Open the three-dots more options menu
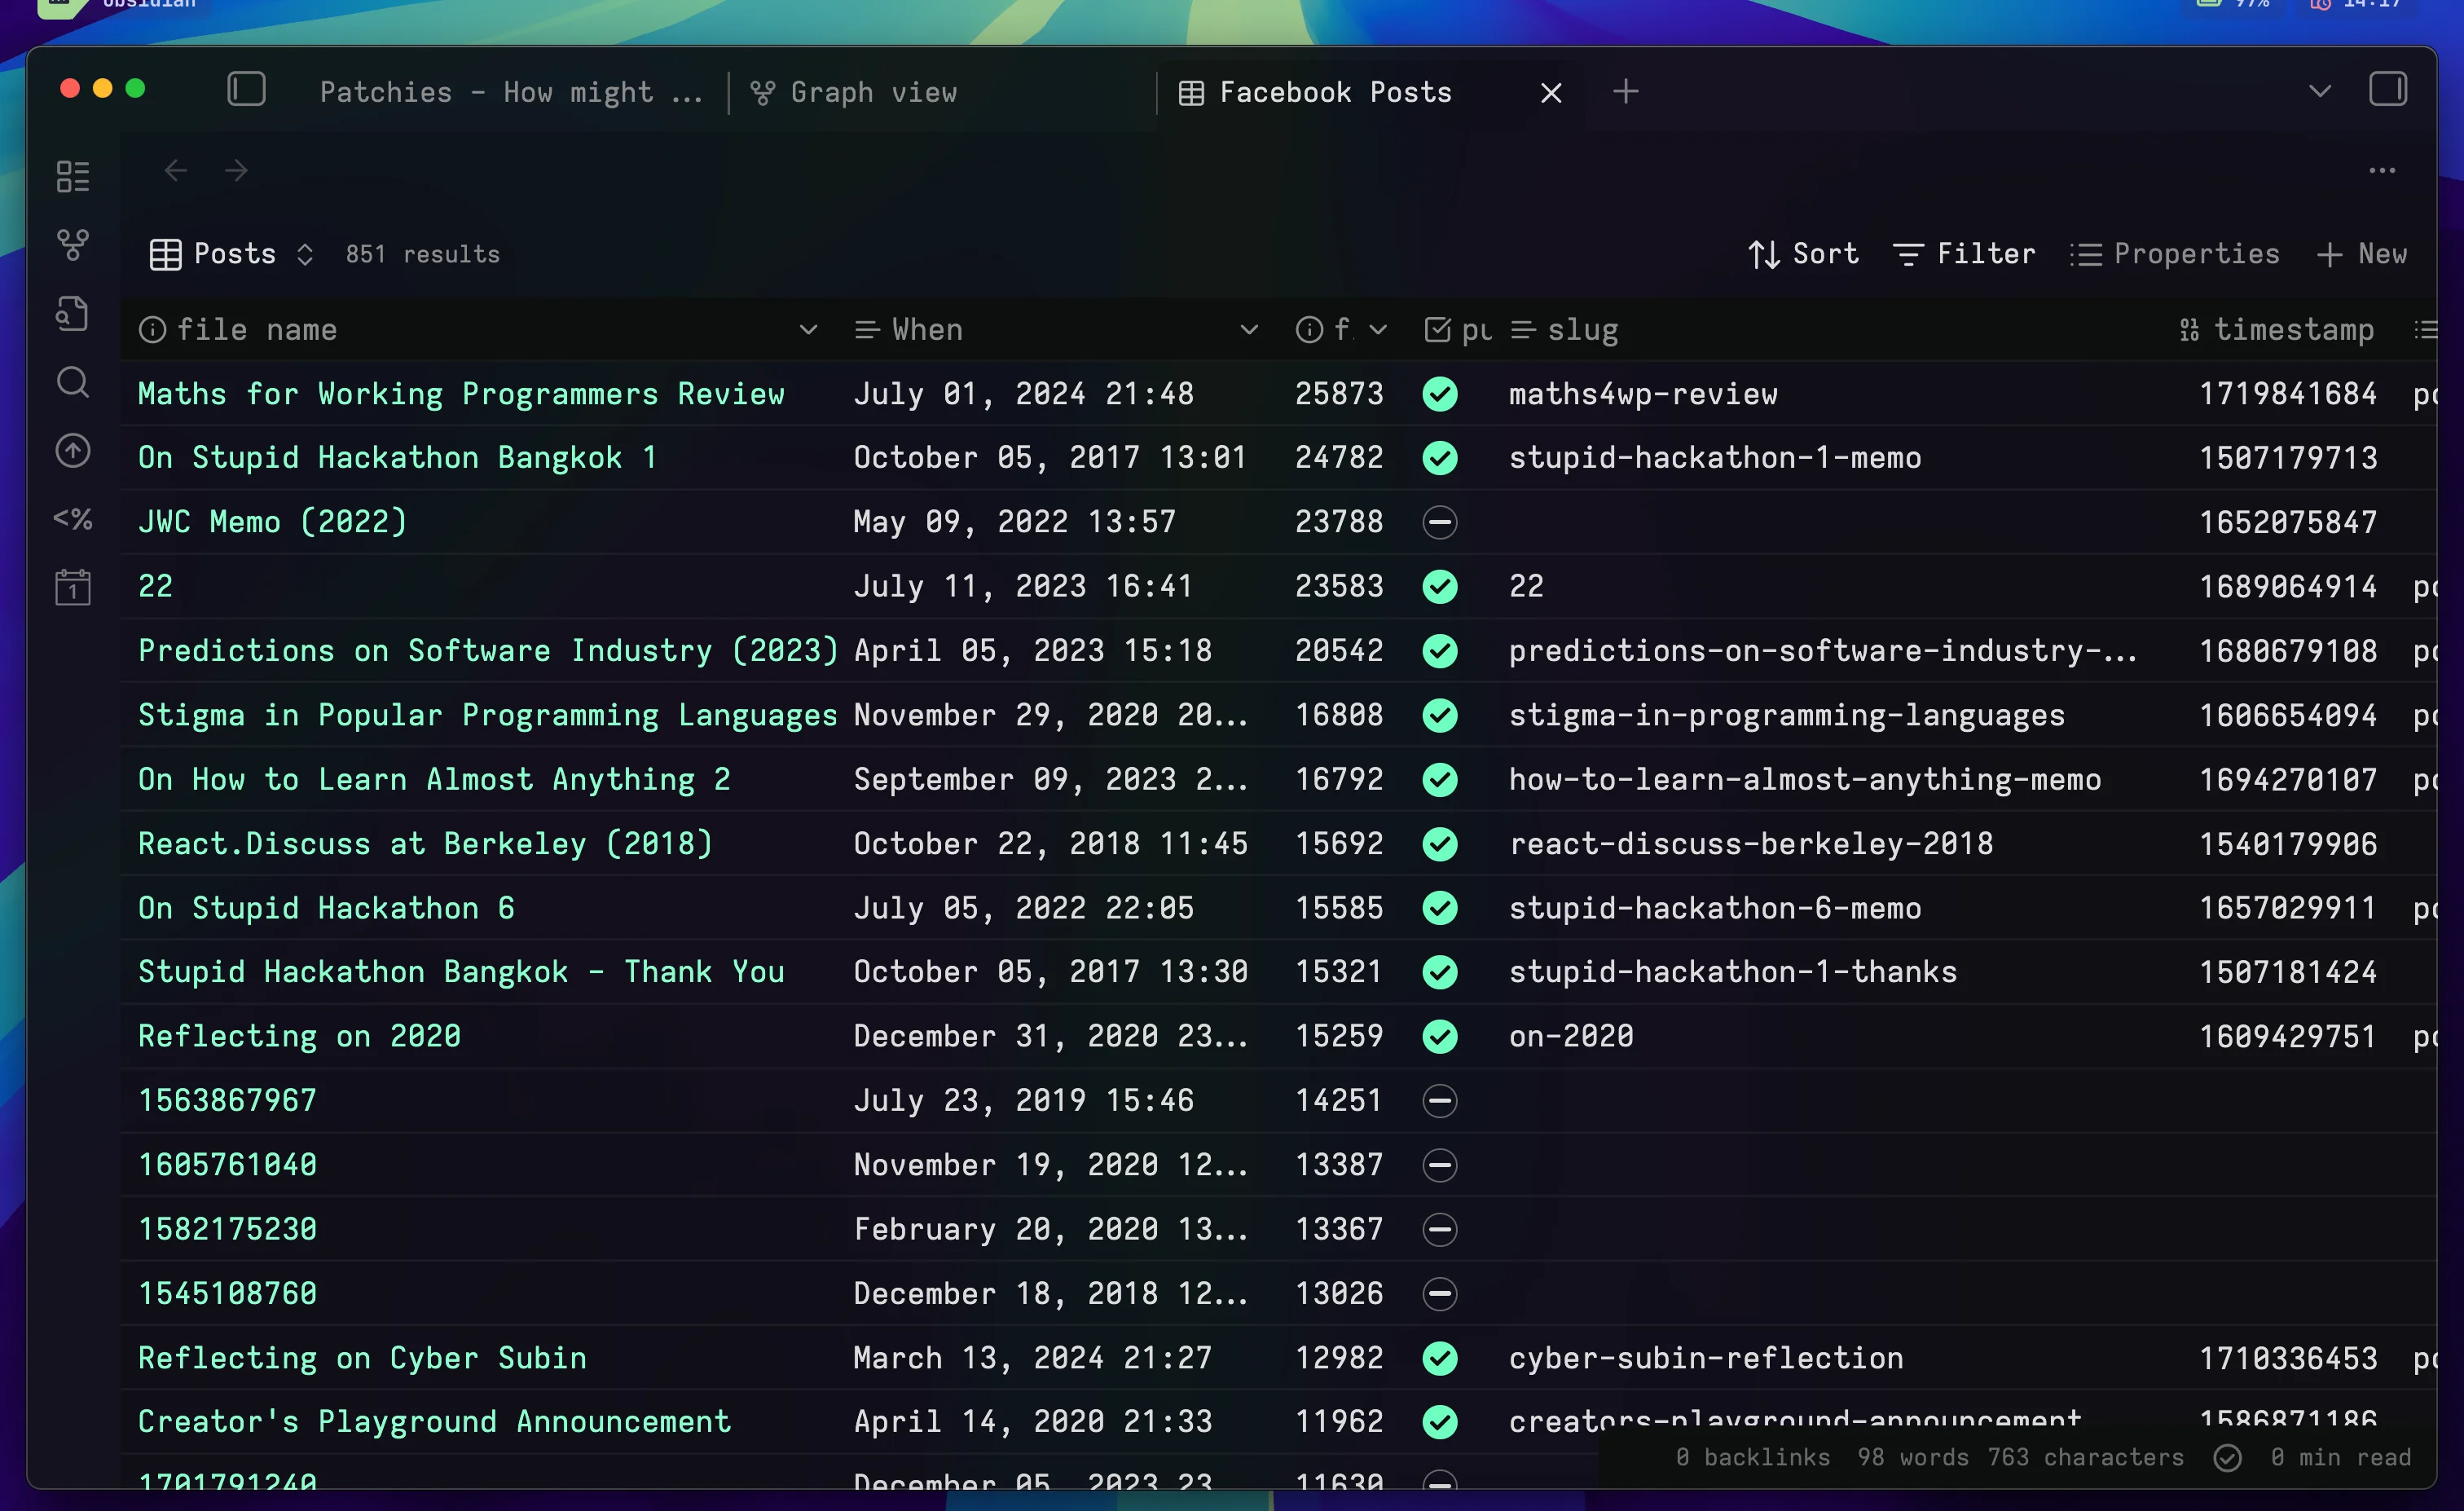Screen dimensions: 2464x1511 (x=2382, y=171)
